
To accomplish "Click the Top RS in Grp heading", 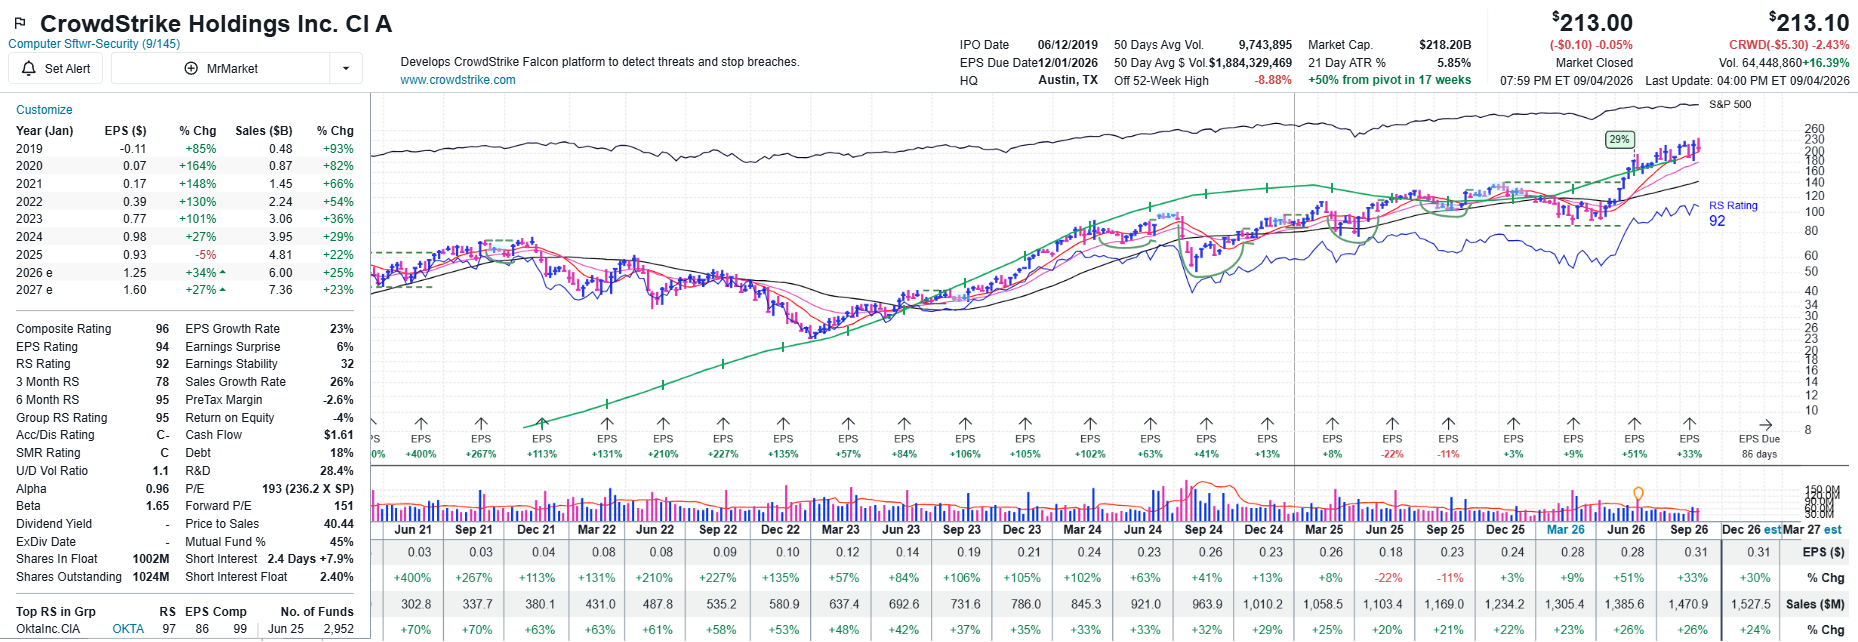I will click(x=56, y=612).
